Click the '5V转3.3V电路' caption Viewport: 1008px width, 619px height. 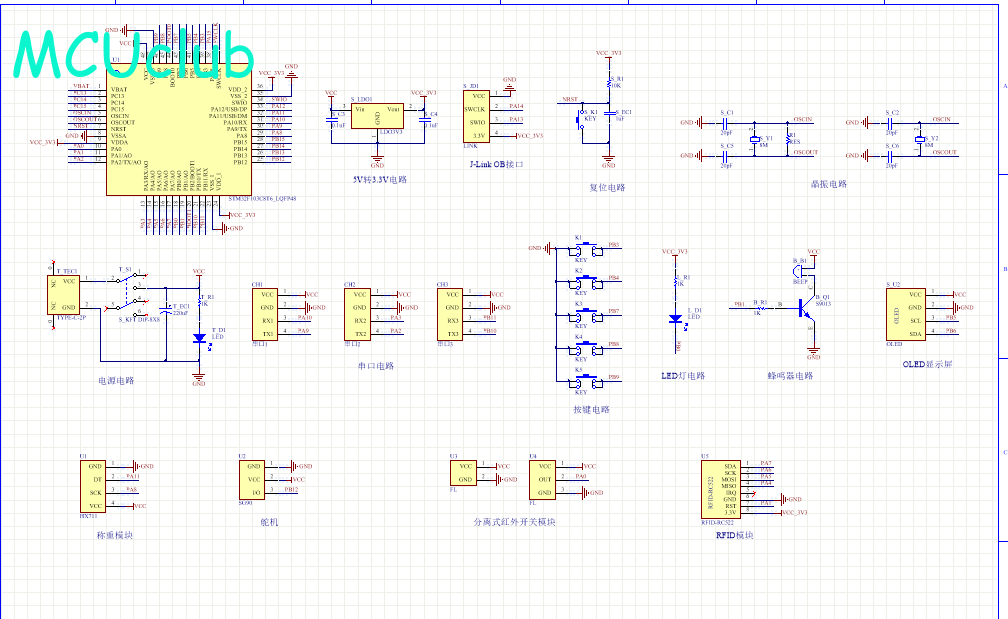[379, 180]
